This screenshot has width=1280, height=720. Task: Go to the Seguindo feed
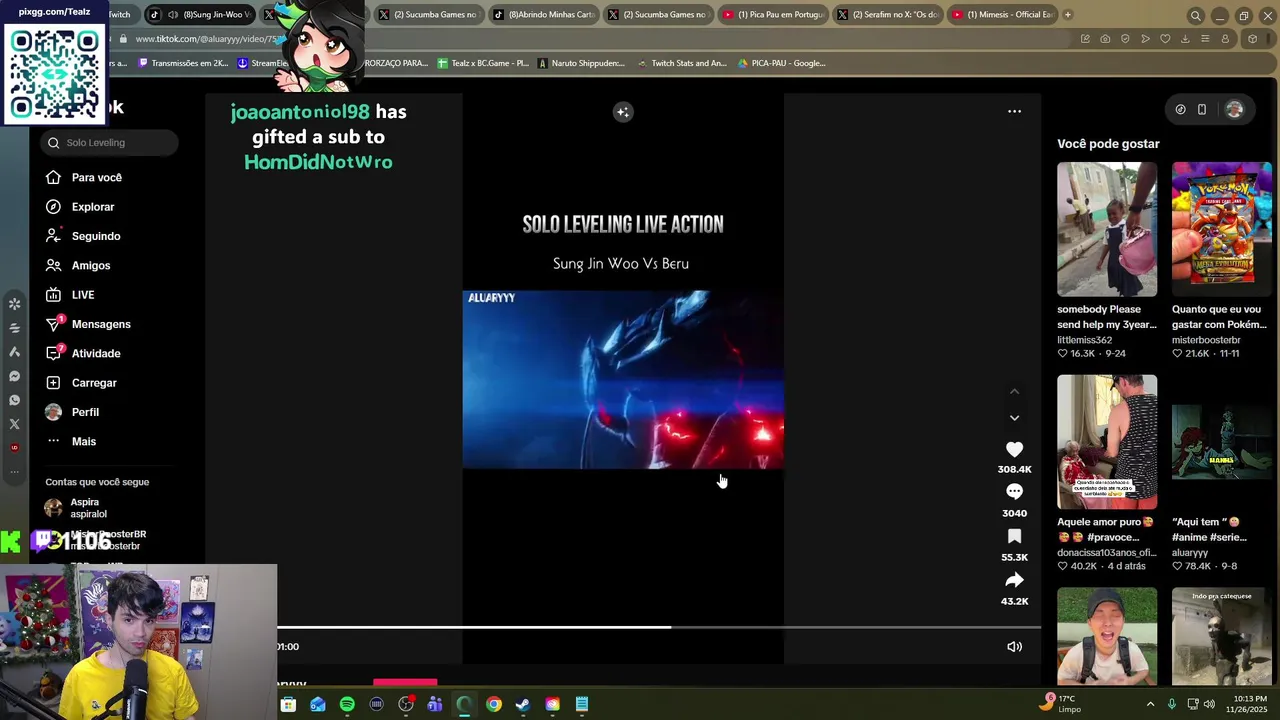pos(83,236)
